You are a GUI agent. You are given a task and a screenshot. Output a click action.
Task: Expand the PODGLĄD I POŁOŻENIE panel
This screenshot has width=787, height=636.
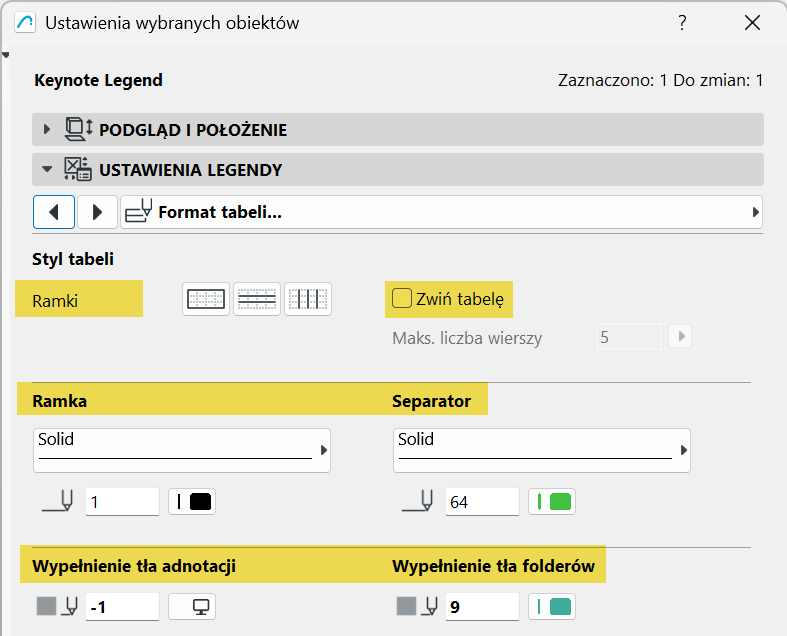click(x=46, y=129)
